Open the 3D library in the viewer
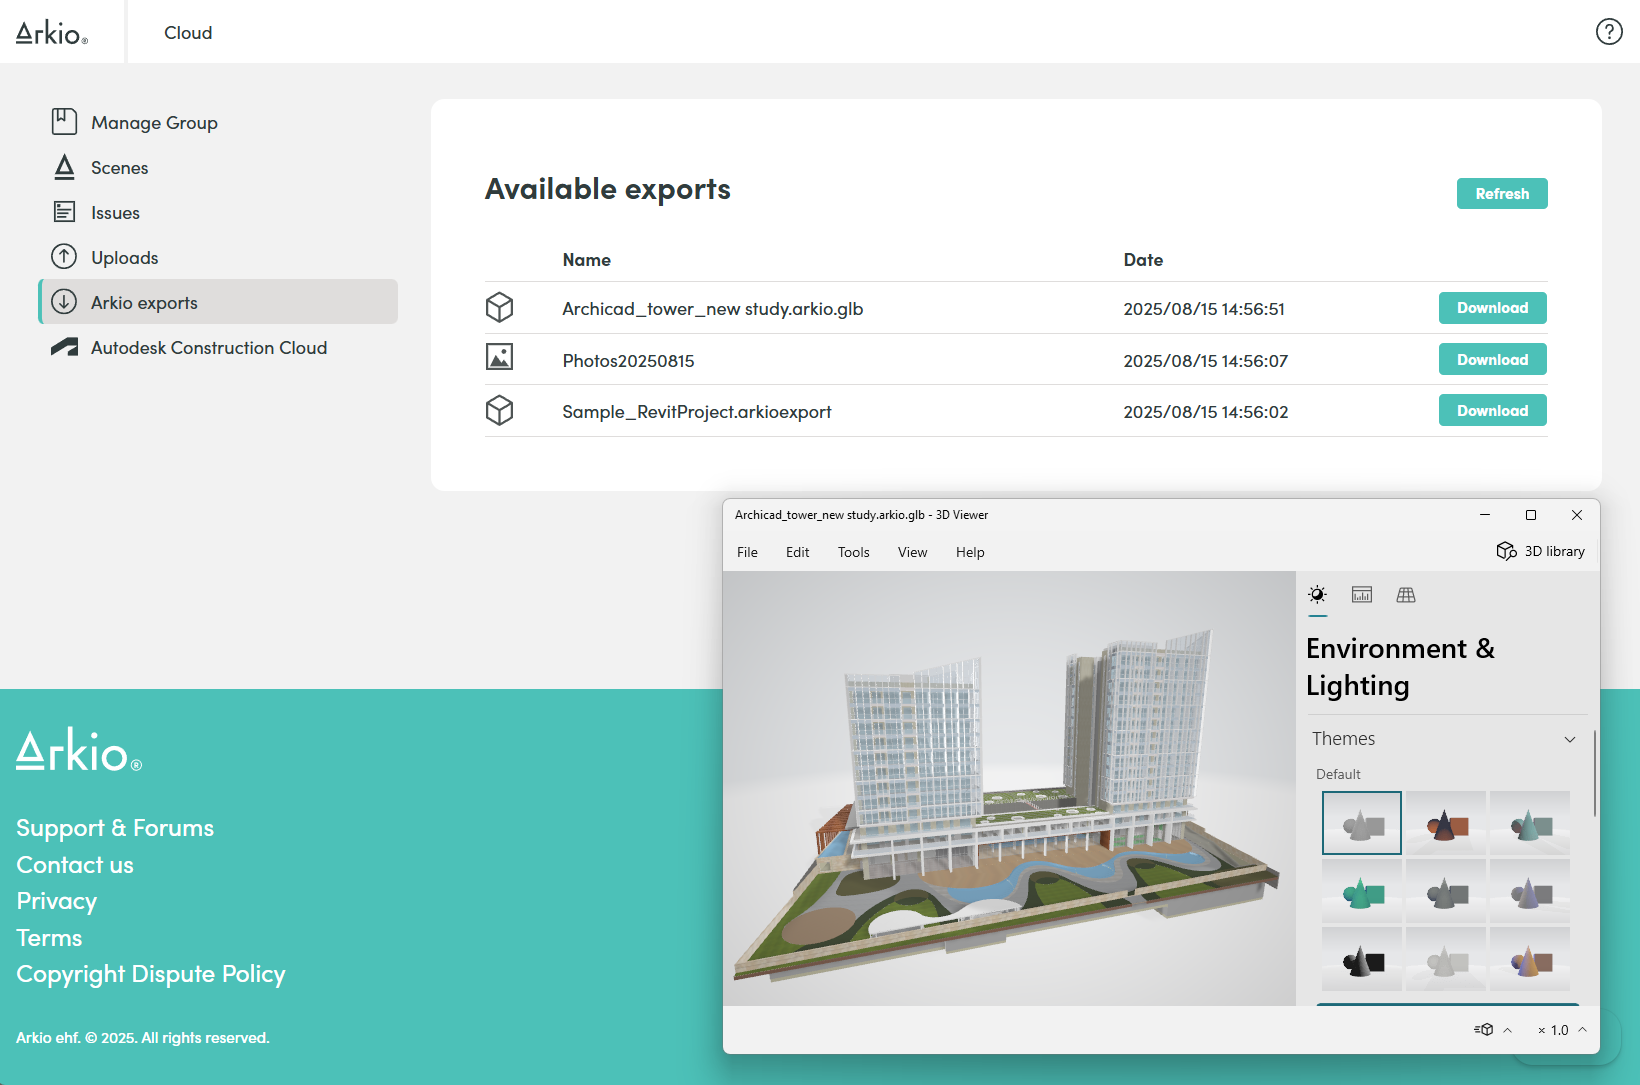The image size is (1640, 1085). pyautogui.click(x=1540, y=551)
